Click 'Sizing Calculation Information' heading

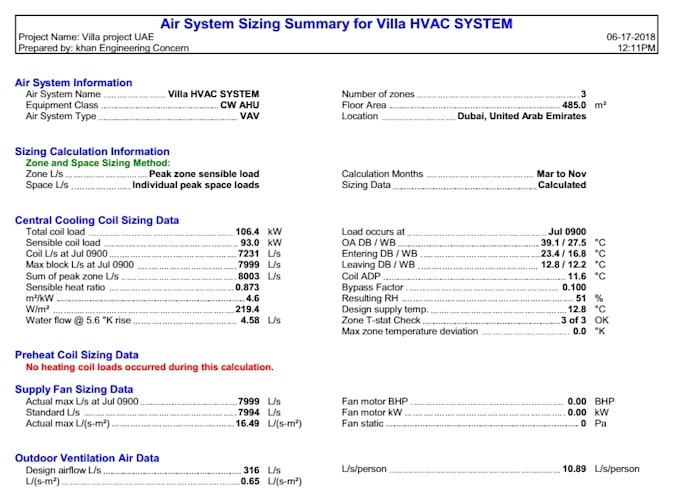[92, 151]
